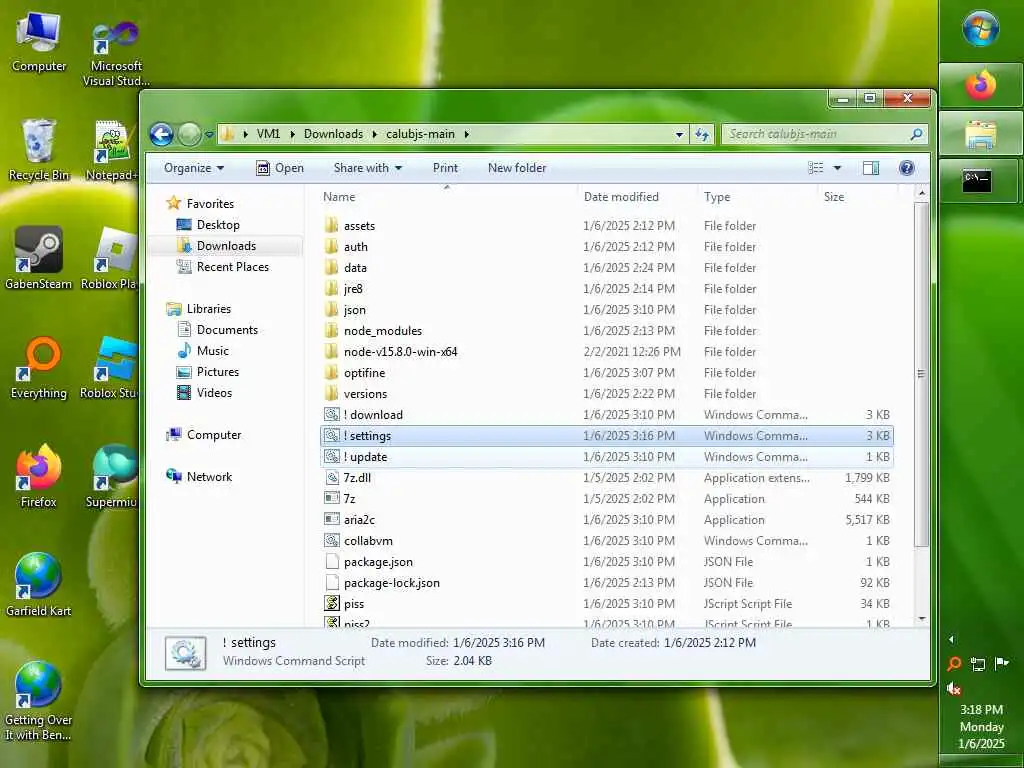Launch the Roblox Player desktop shortcut

(111, 258)
